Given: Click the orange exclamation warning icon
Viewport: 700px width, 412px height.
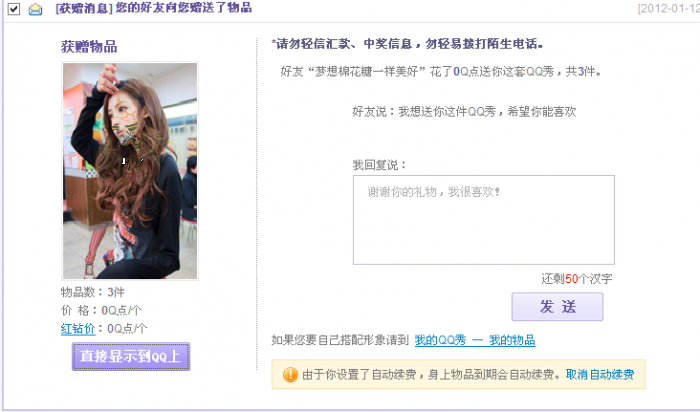Looking at the screenshot, I should coord(290,374).
